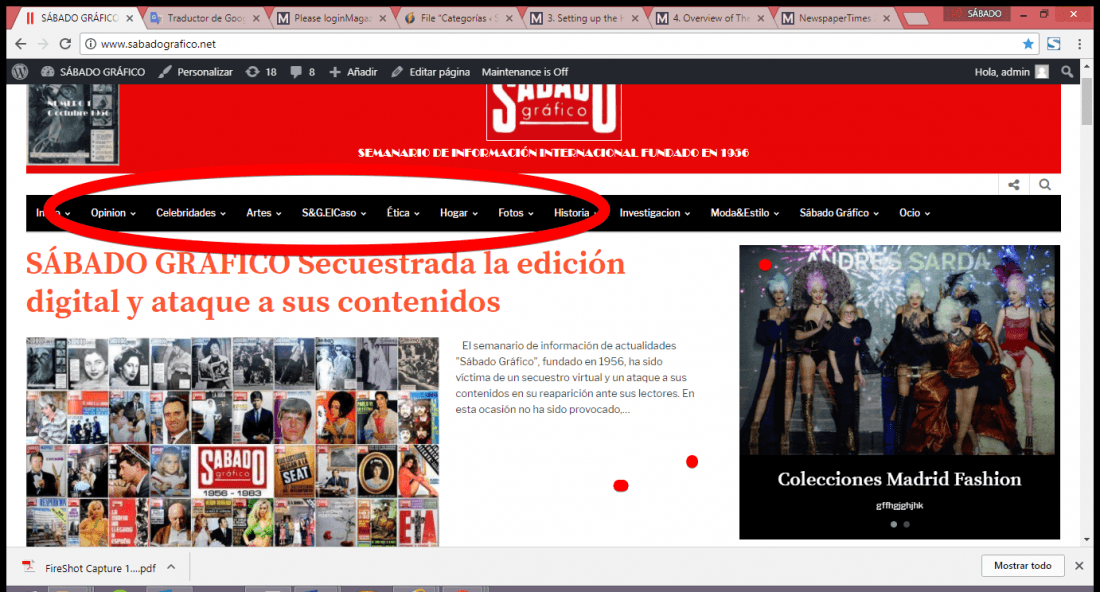Open the Secuestrada la edición digital headline
The width and height of the screenshot is (1100, 592).
point(325,283)
